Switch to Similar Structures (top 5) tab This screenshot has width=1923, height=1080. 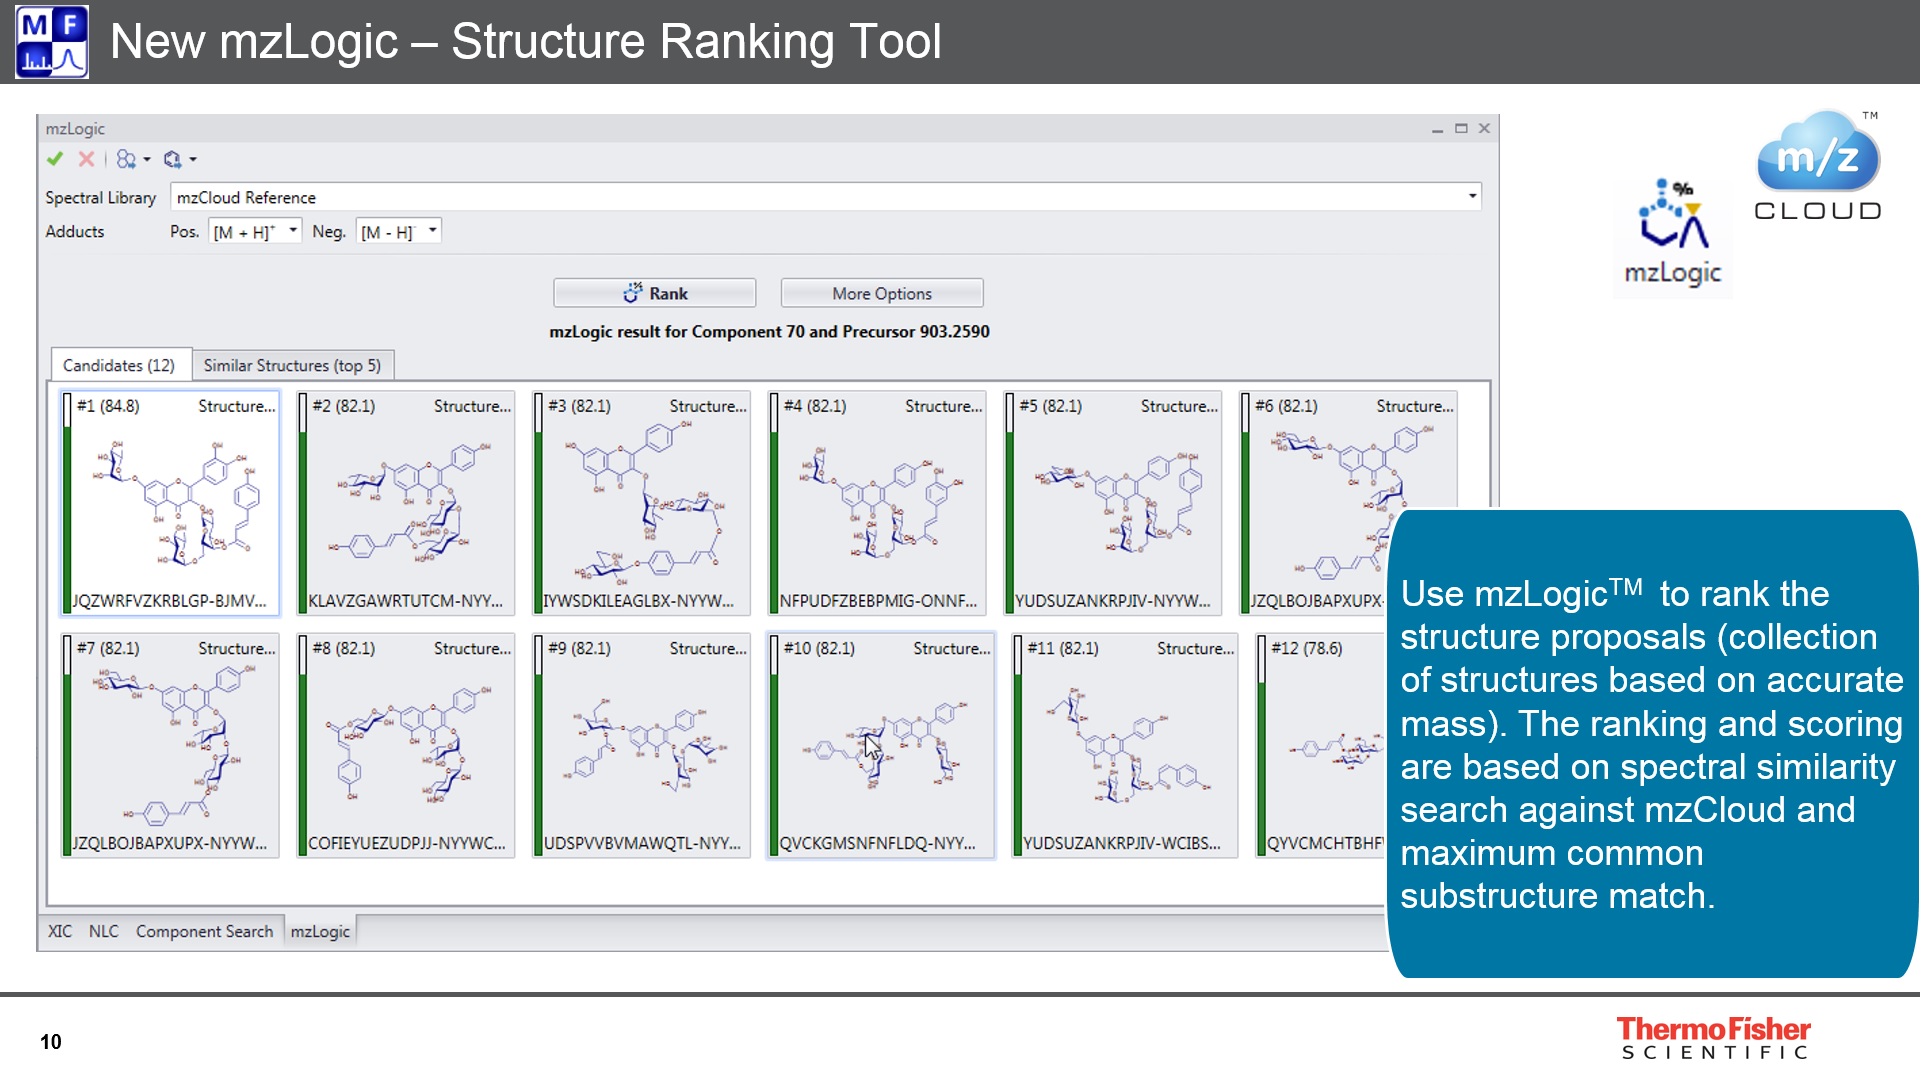pos(292,365)
